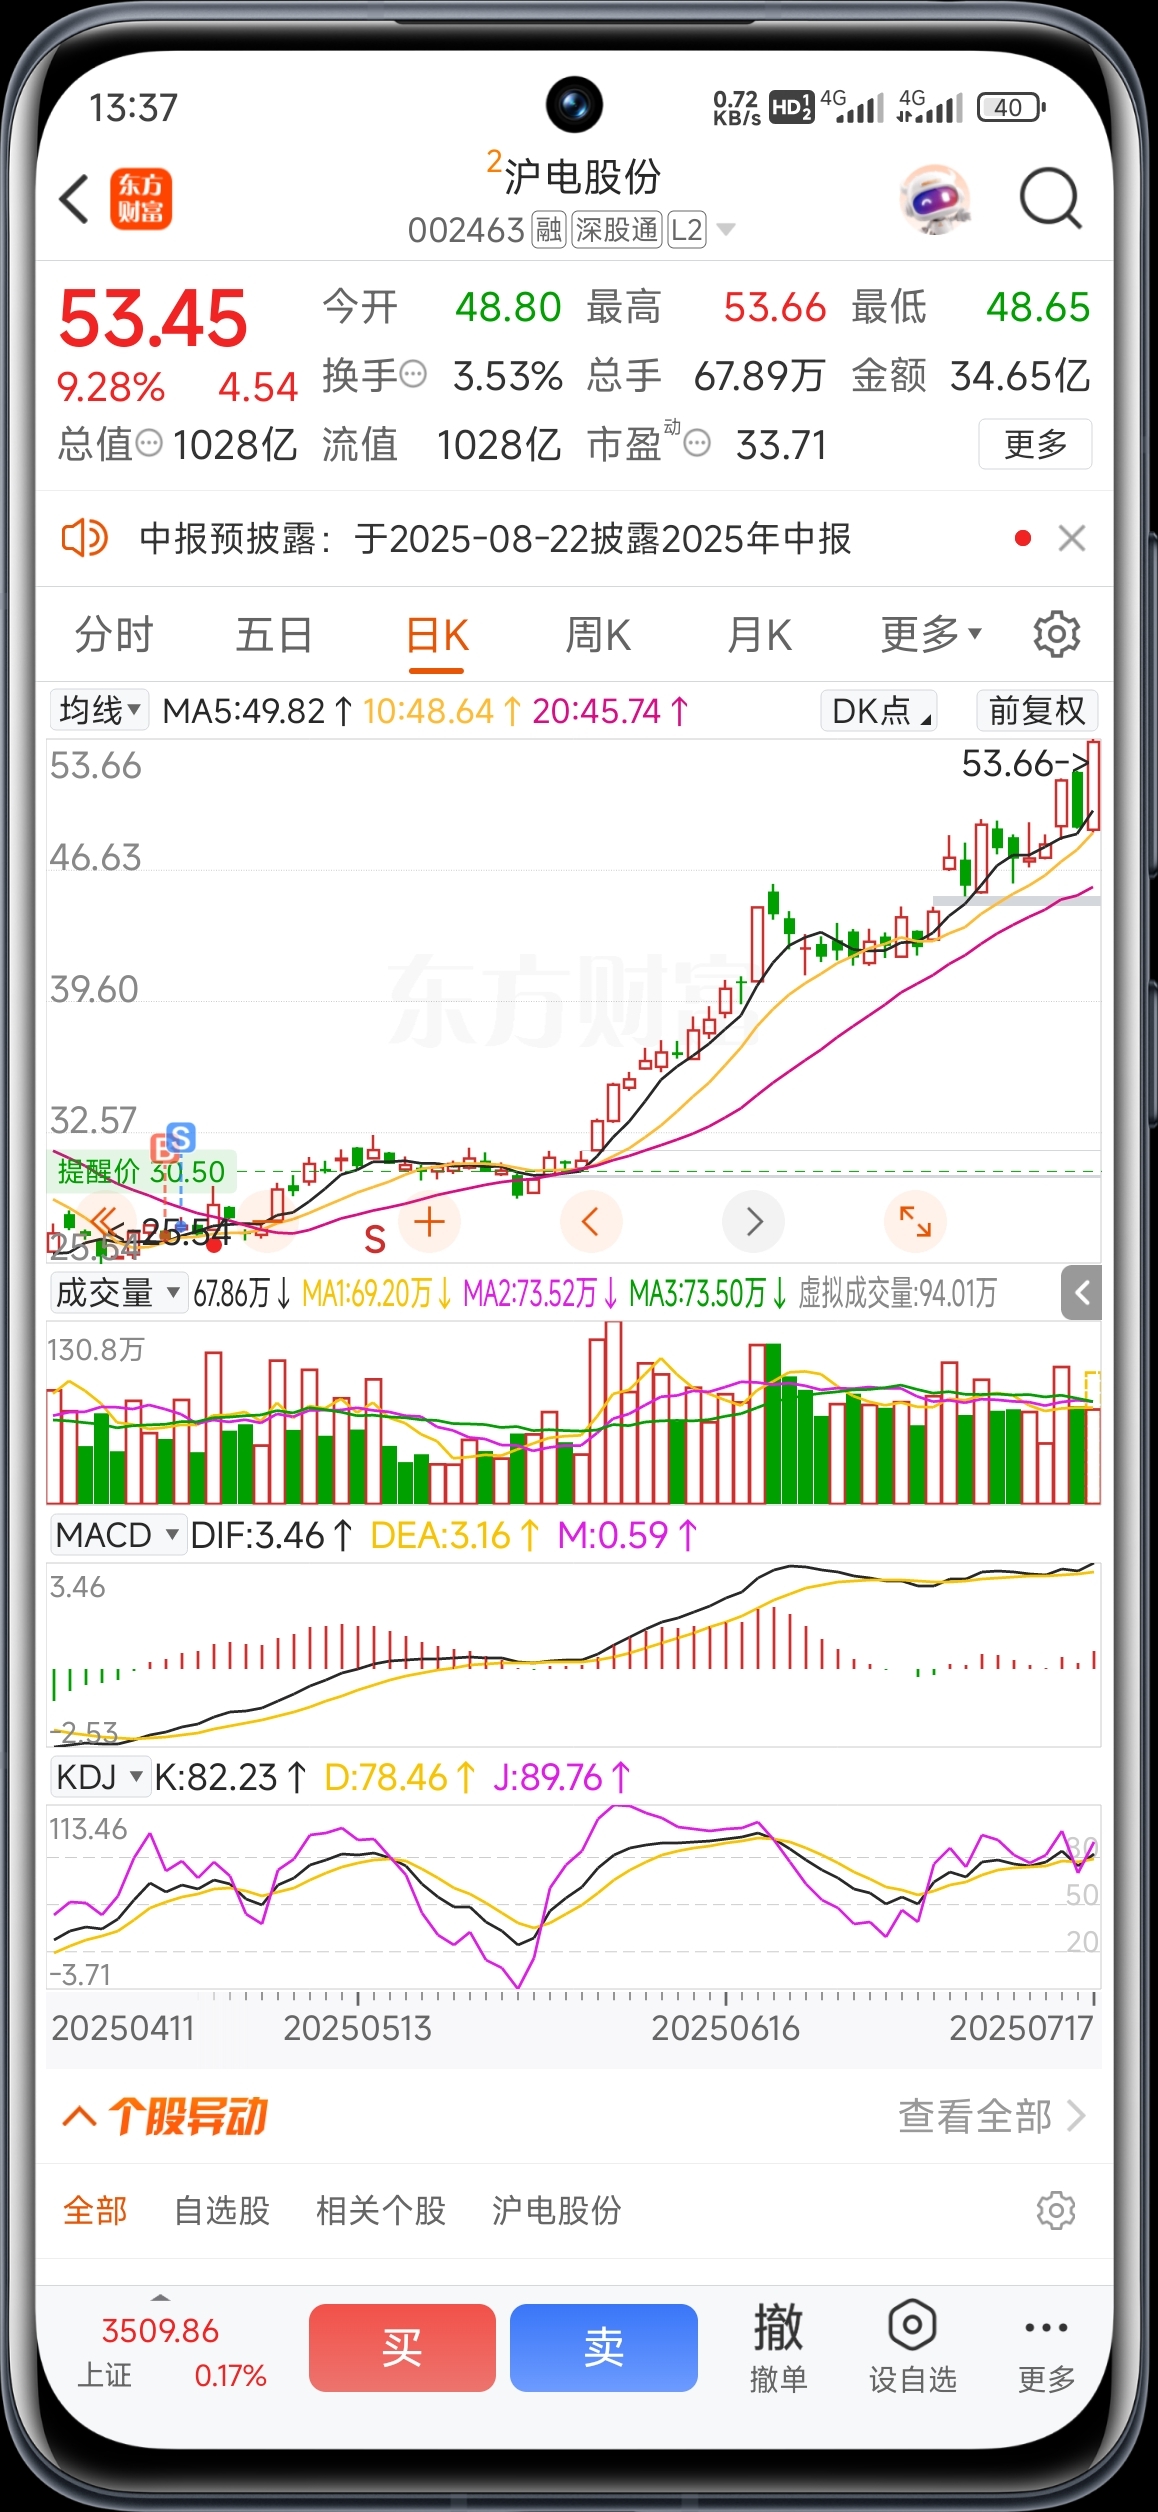Expand the stock code dropdown triangle
The width and height of the screenshot is (1158, 2512).
pyautogui.click(x=727, y=230)
